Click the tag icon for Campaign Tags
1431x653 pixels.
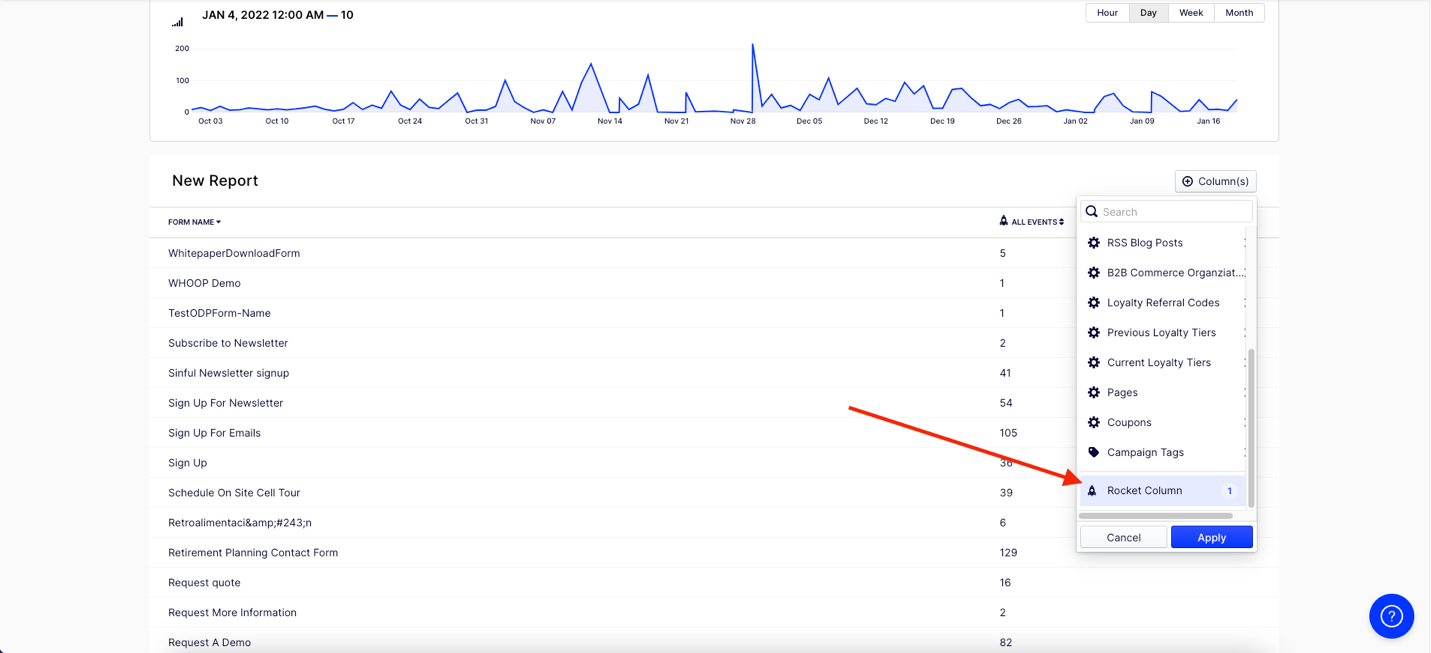1093,453
